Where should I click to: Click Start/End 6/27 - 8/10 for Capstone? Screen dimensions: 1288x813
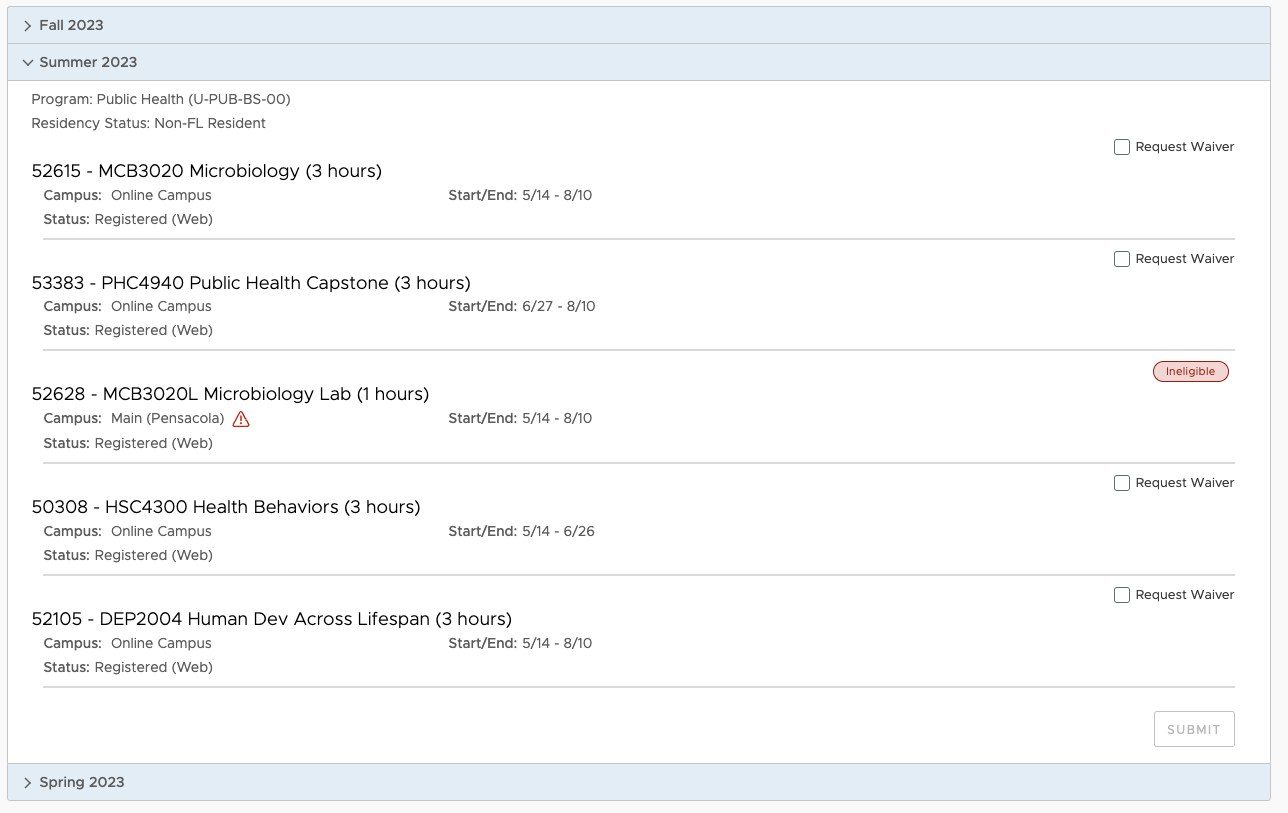522,306
